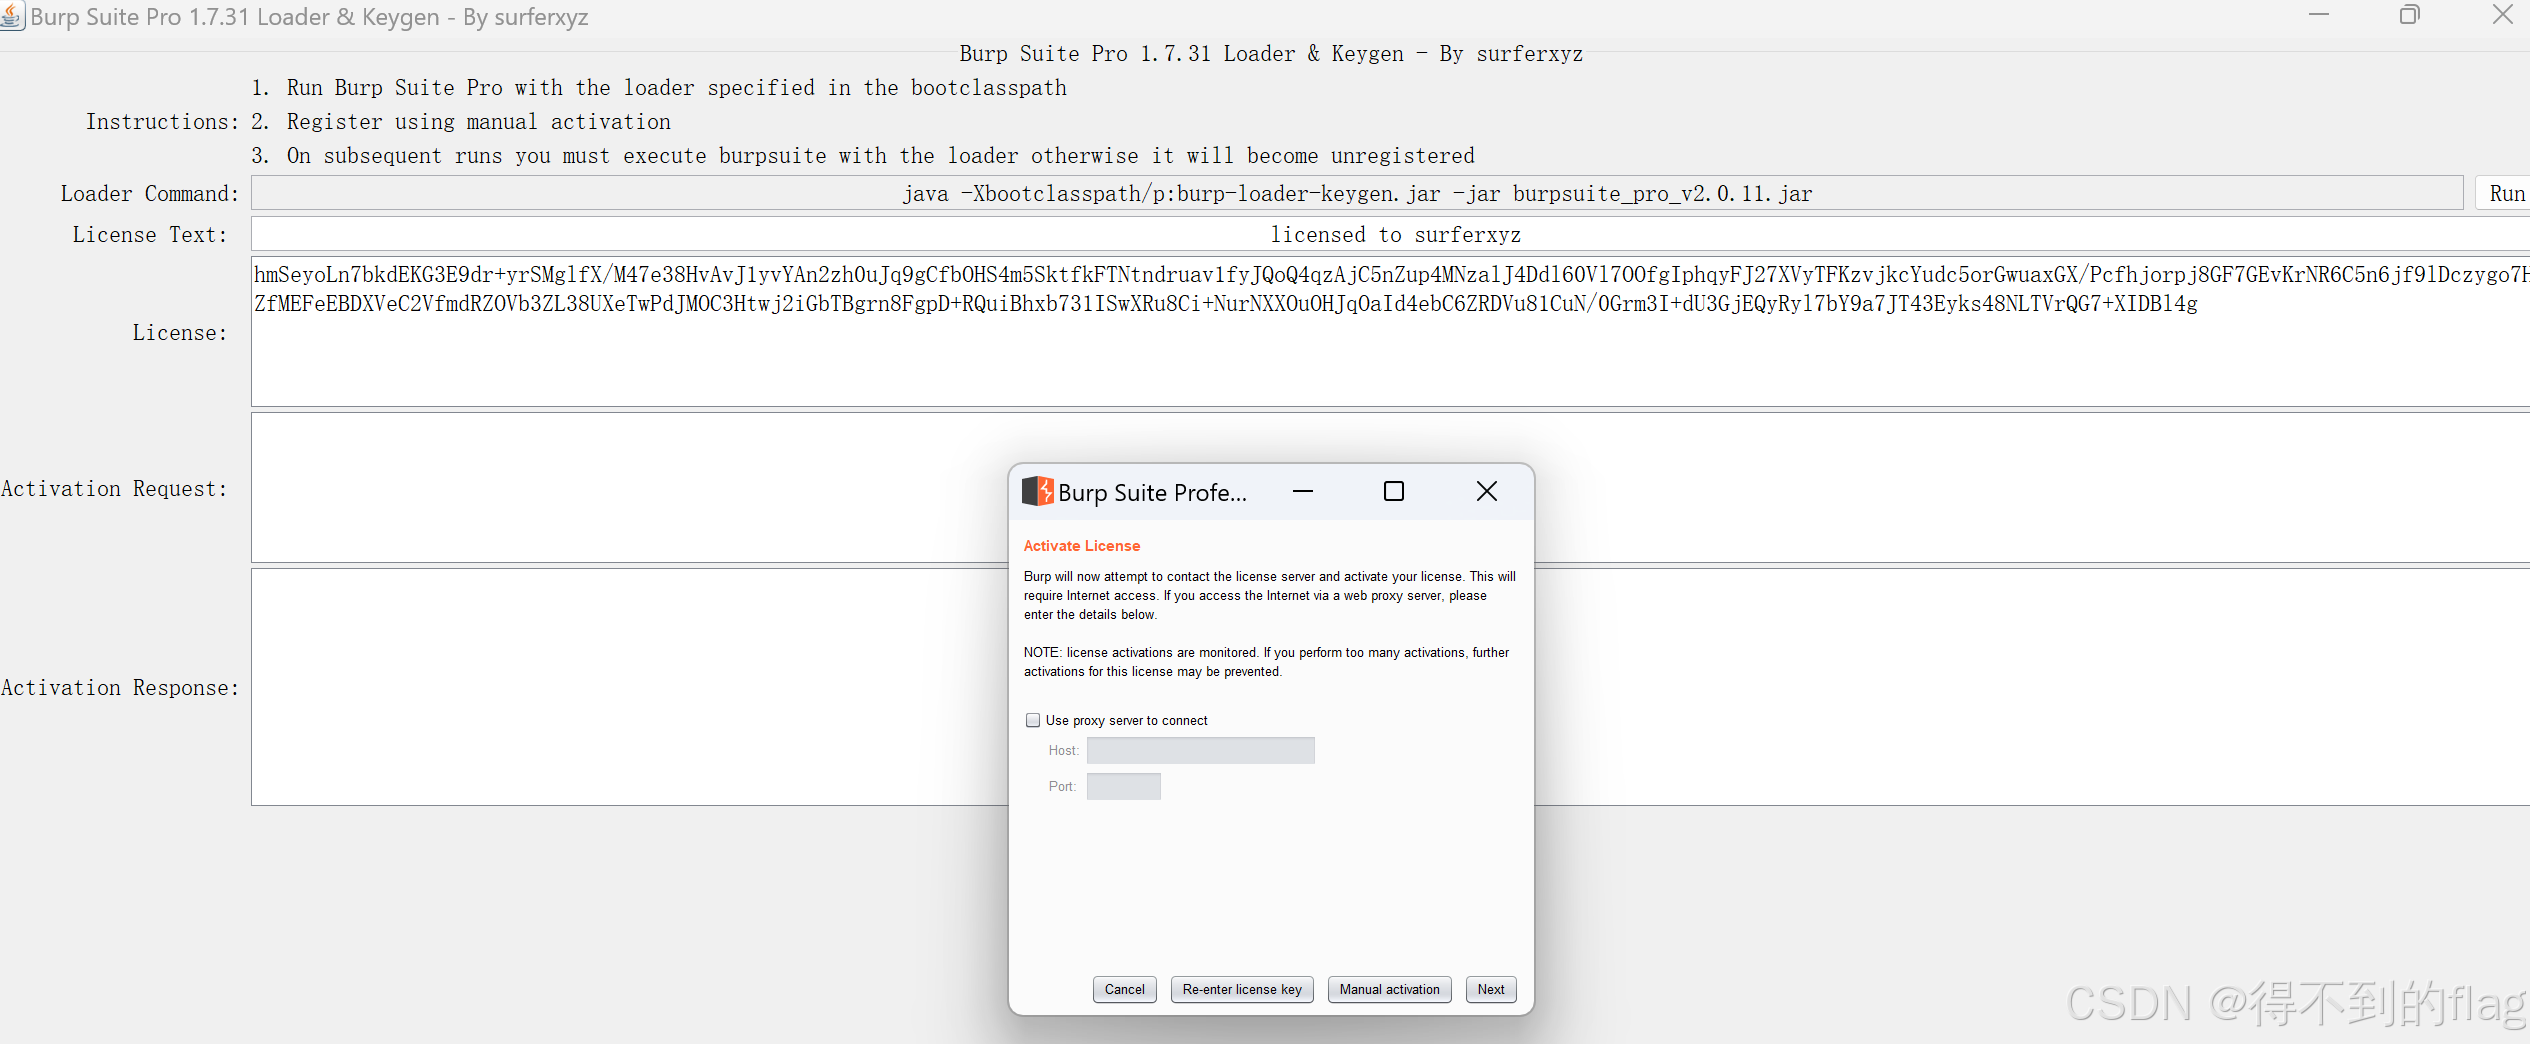The image size is (2530, 1044).
Task: Click the 'Activation Request:' label
Action: (114, 489)
